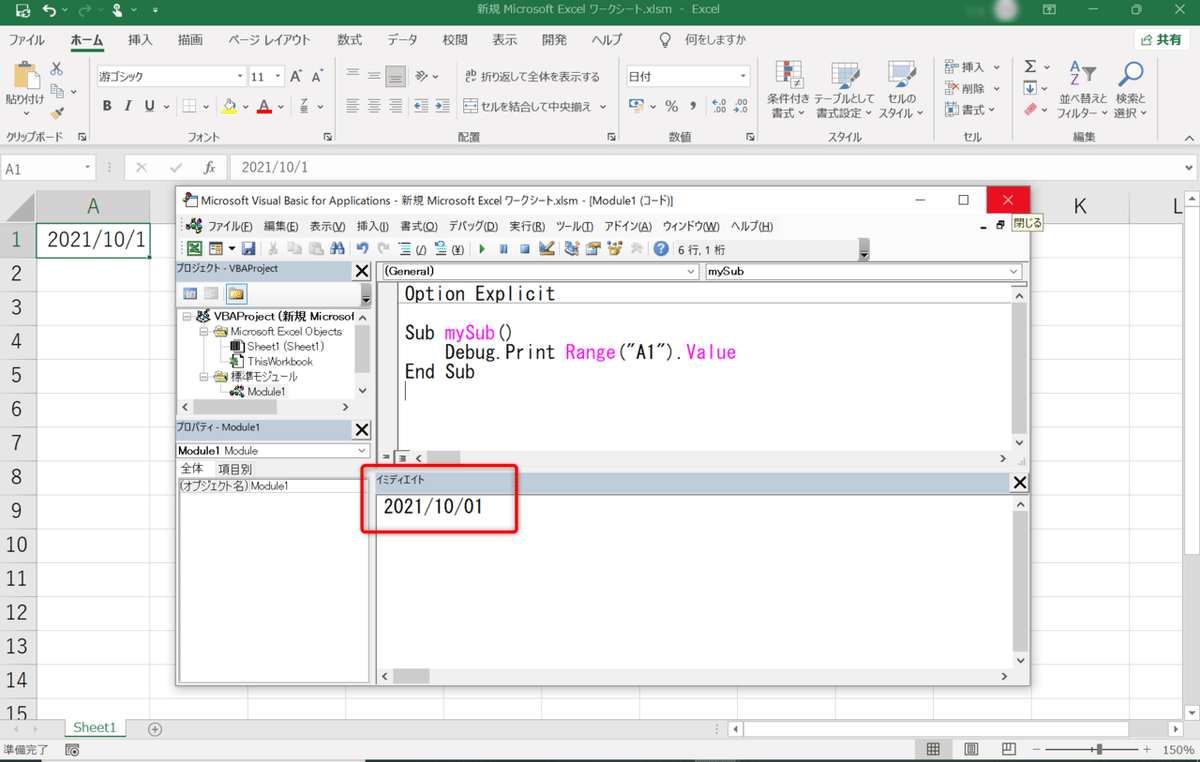
Task: Open VBA 実行(R) menu
Action: click(527, 226)
